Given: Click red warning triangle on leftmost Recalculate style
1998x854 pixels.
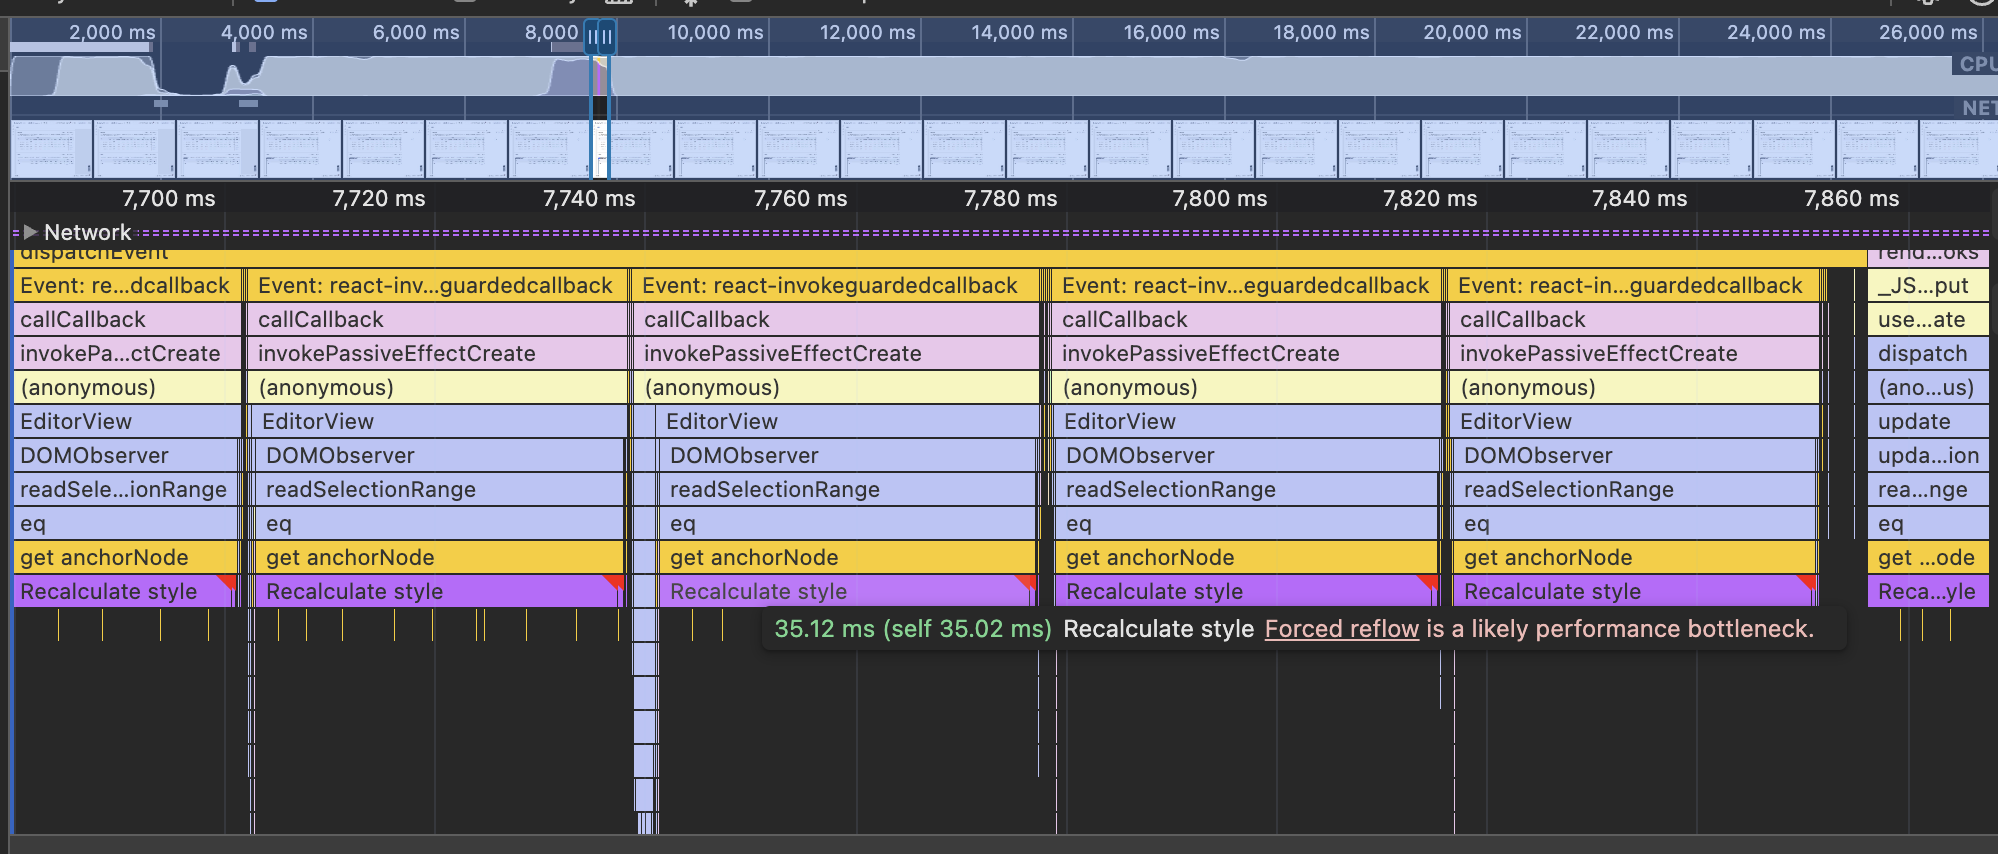Looking at the screenshot, I should click(x=228, y=582).
